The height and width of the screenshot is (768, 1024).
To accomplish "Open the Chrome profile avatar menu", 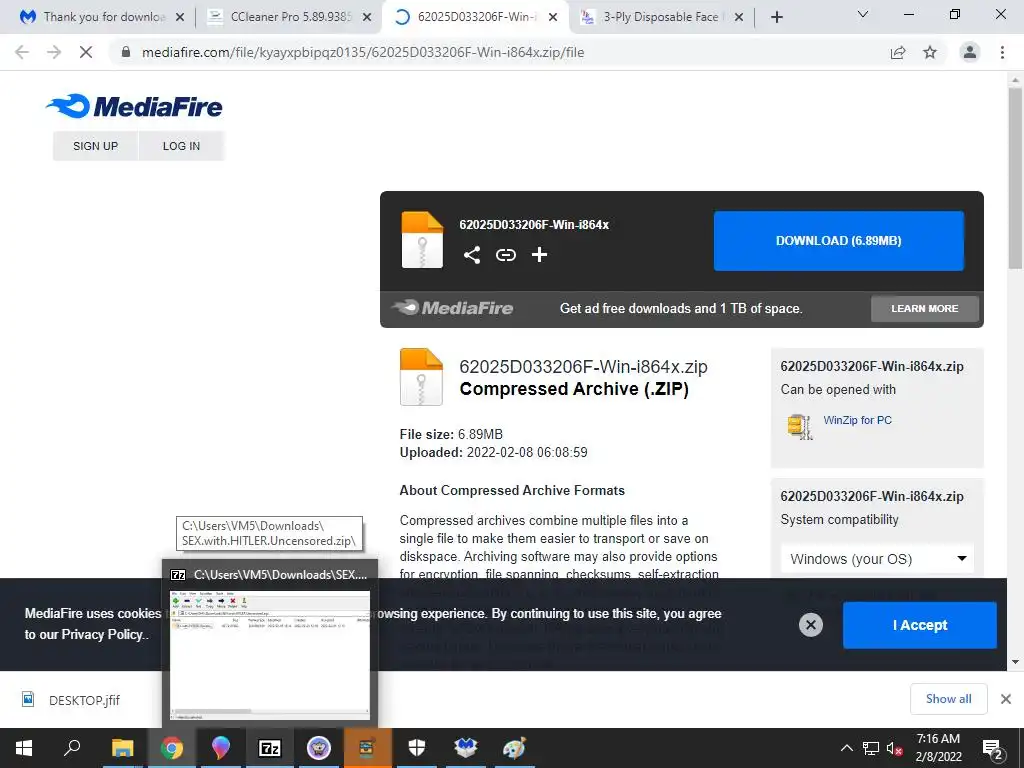I will tap(970, 52).
